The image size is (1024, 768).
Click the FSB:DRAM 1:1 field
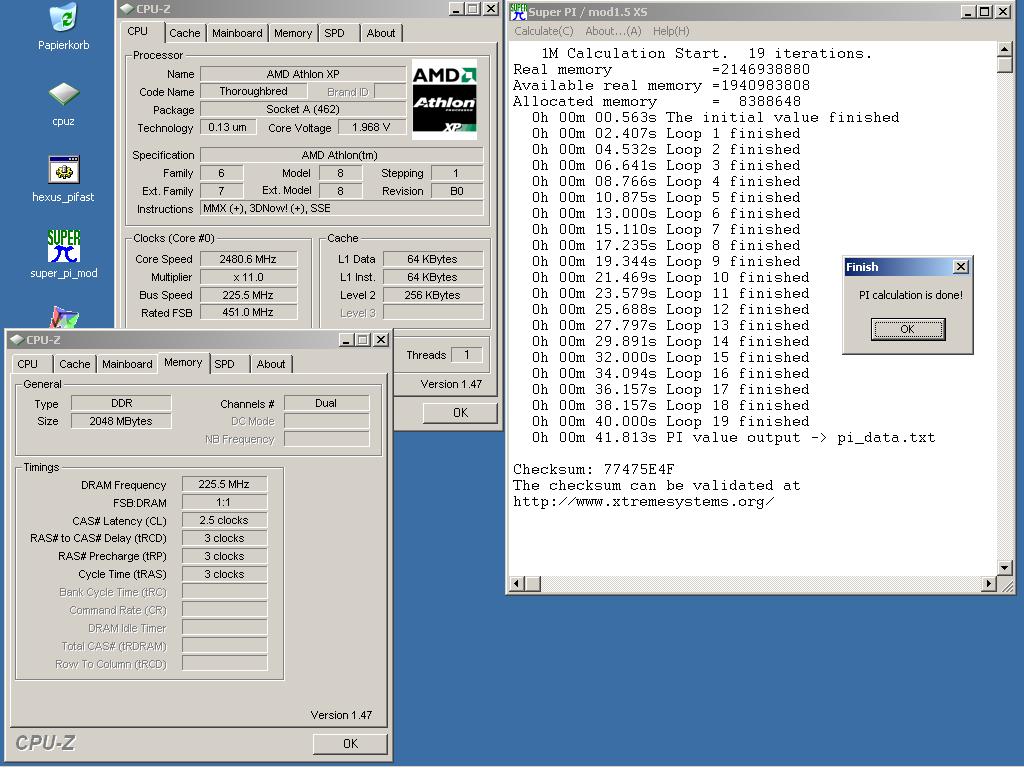point(224,502)
